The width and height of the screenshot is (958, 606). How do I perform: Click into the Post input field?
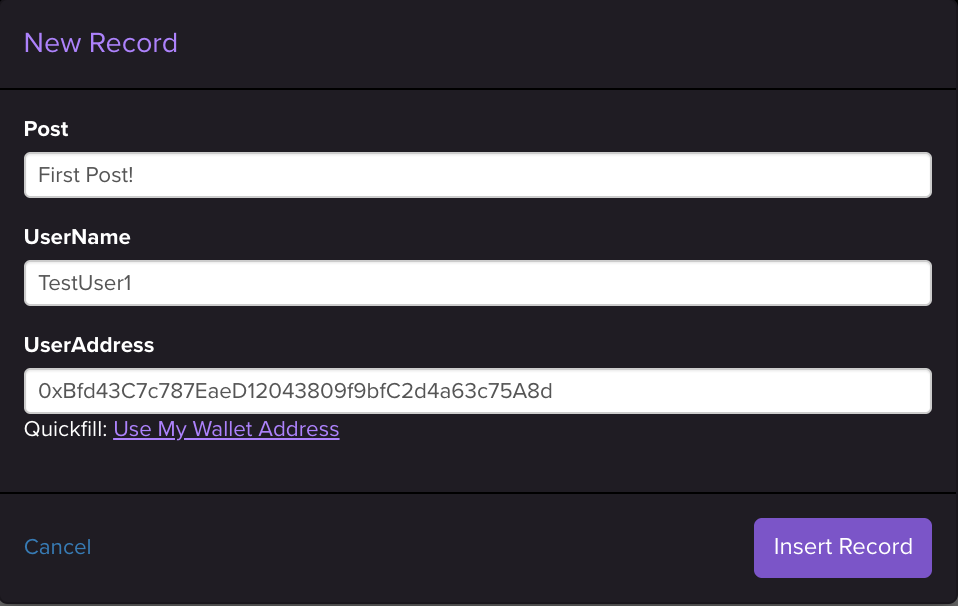(478, 175)
